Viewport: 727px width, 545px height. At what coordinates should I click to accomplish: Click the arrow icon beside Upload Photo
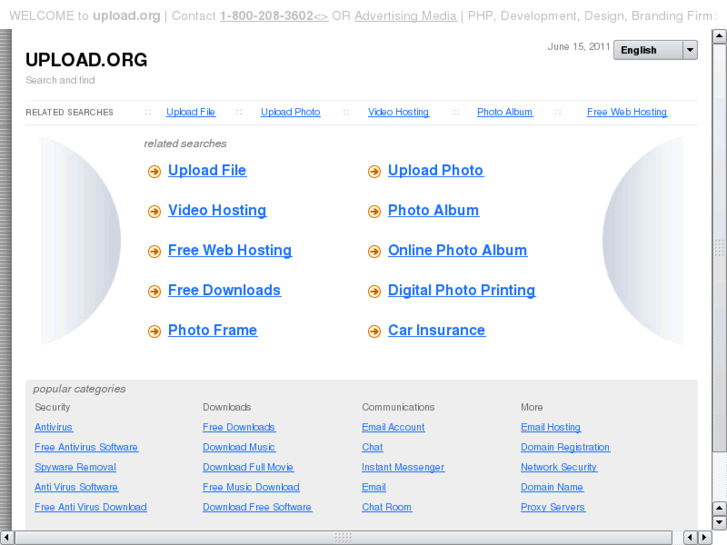[x=374, y=172]
